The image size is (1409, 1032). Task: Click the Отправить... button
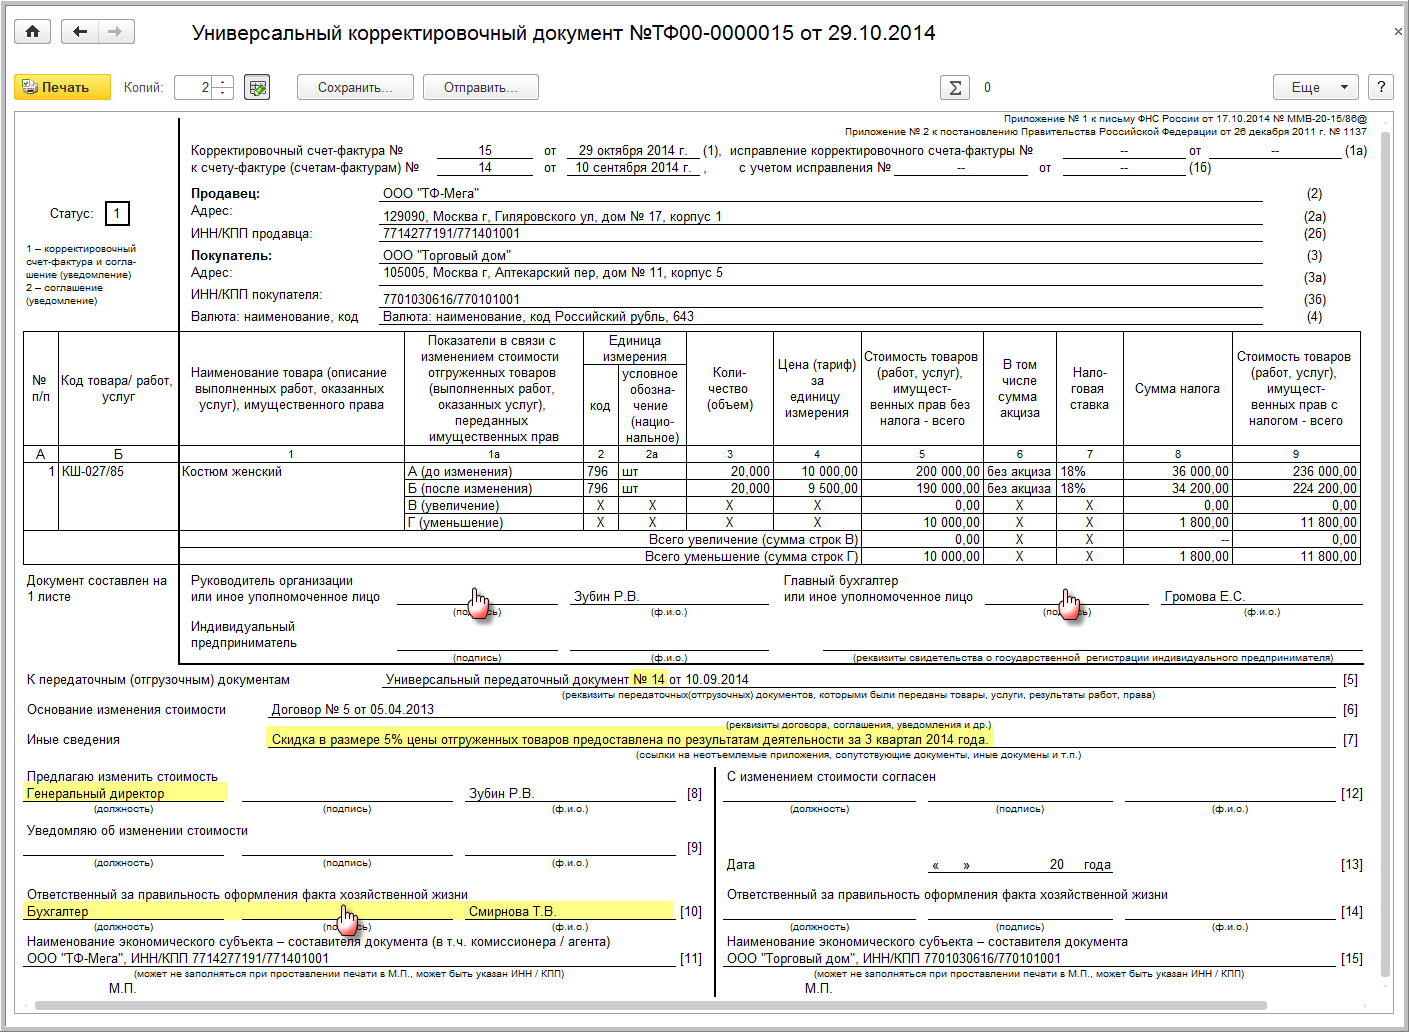tap(481, 87)
